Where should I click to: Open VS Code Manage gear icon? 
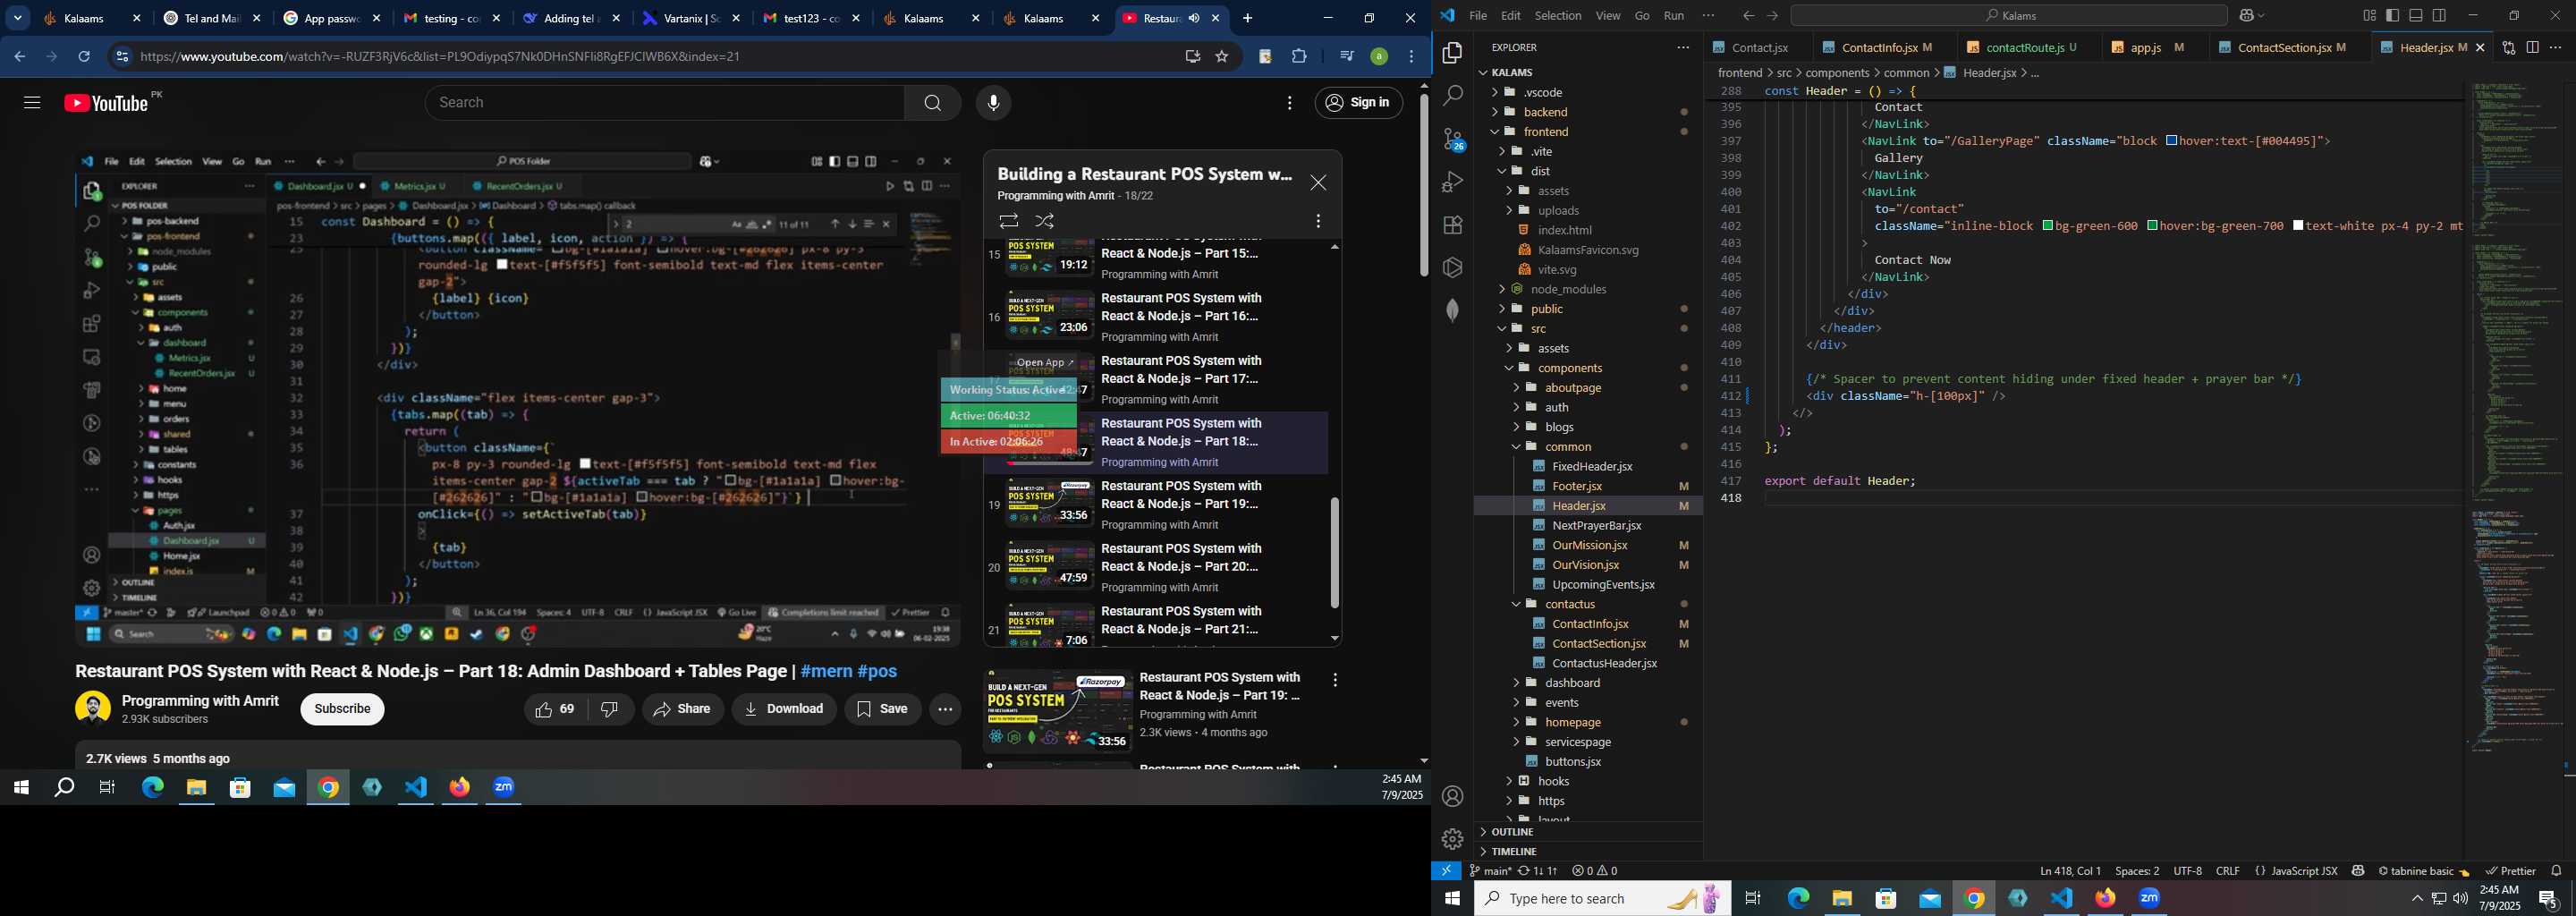(x=1453, y=839)
